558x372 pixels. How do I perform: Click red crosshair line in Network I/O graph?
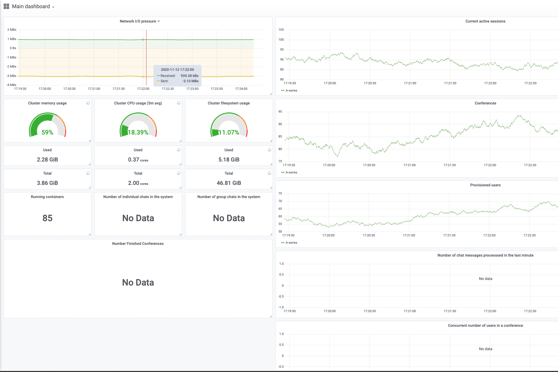click(x=146, y=58)
